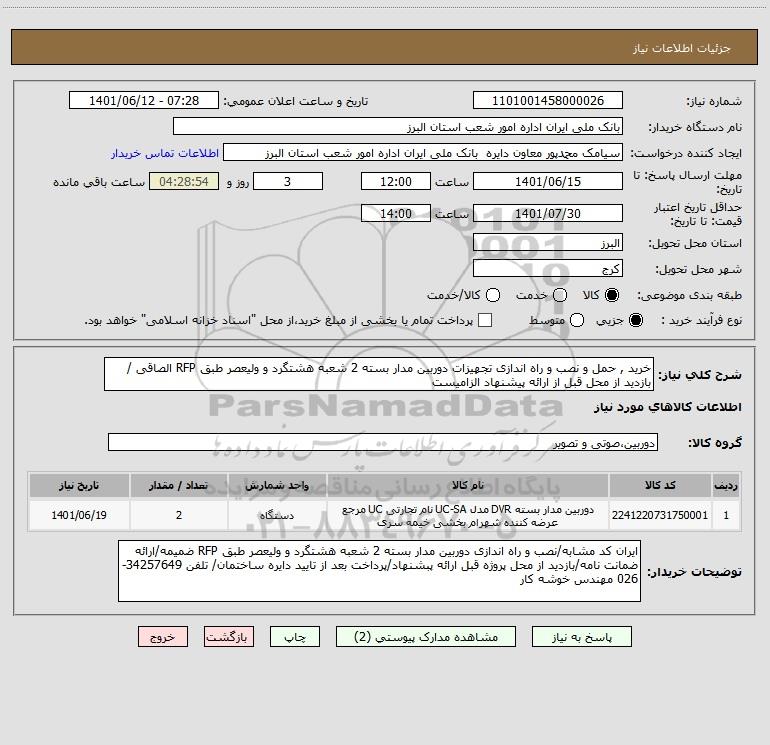The height and width of the screenshot is (745, 770).
Task: Select the جزیی purchase type radio
Action: click(636, 320)
